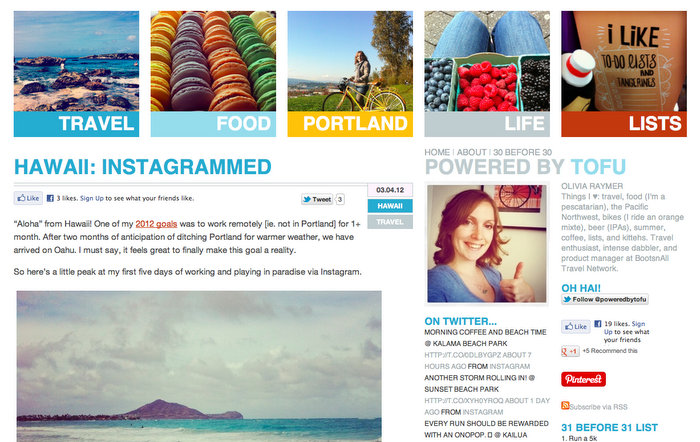This screenshot has height=442, width=700.
Task: Go to HOME in the navigation
Action: pyautogui.click(x=437, y=152)
